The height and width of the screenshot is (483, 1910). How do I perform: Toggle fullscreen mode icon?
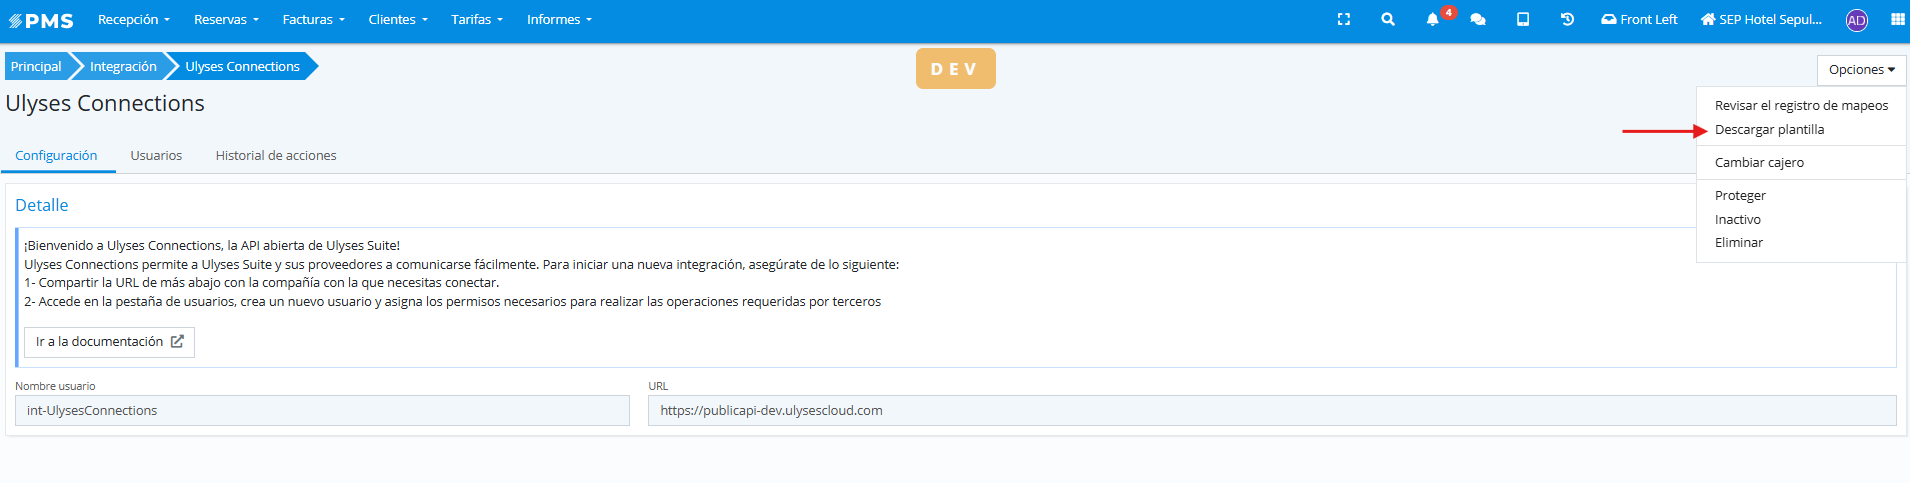click(1343, 19)
